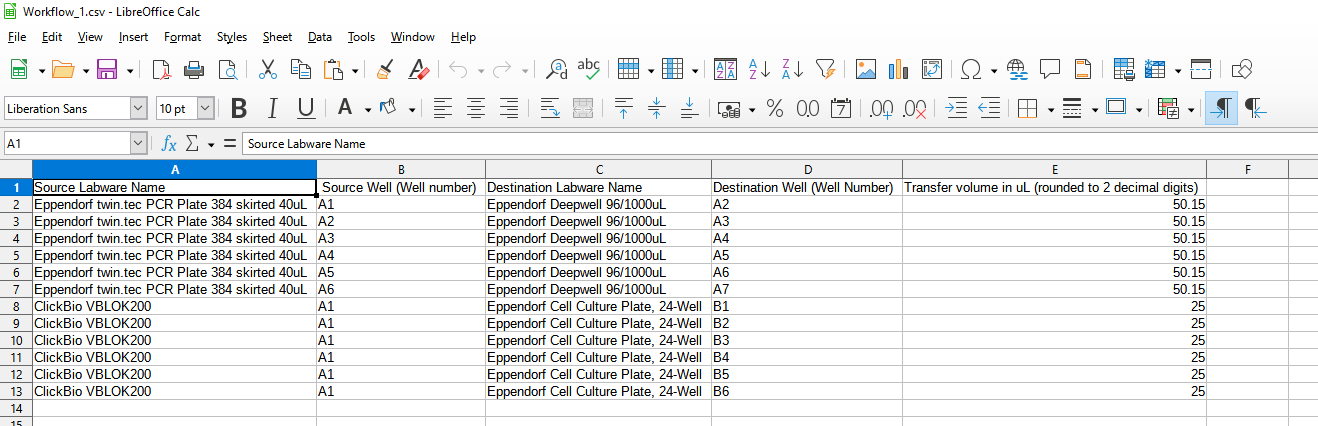Enable left-to-right text direction
The width and height of the screenshot is (1318, 426).
pyautogui.click(x=1221, y=108)
